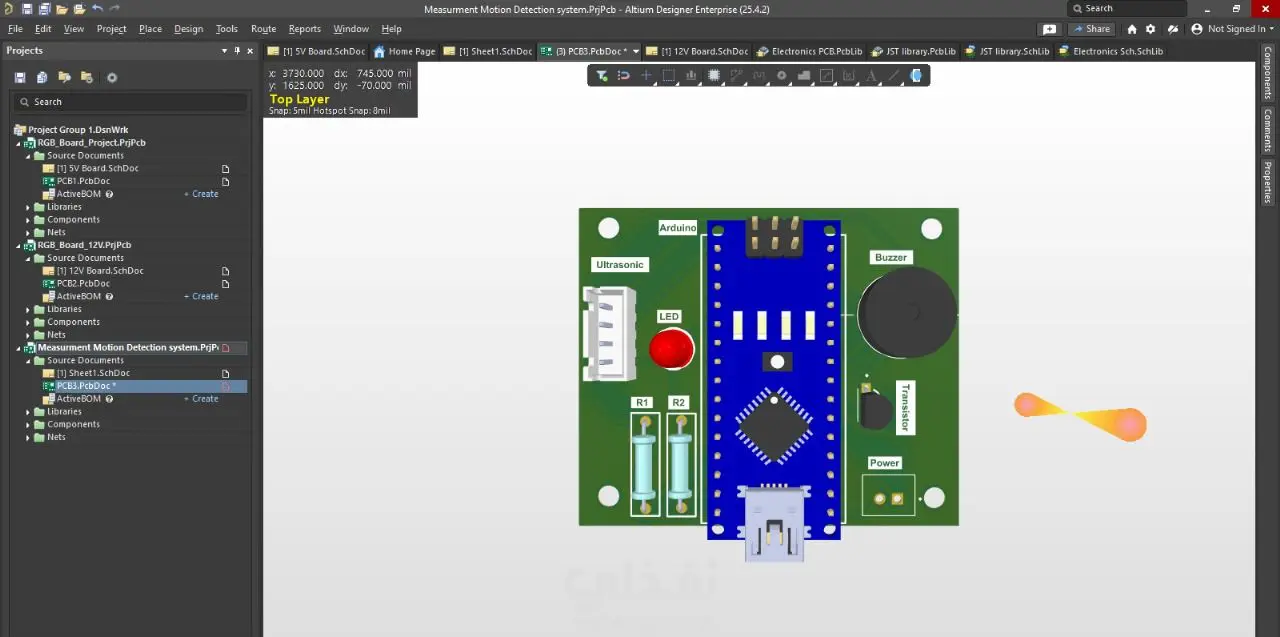Open Projects panel settings gear
Screen dimensions: 1280x637
pyautogui.click(x=112, y=77)
